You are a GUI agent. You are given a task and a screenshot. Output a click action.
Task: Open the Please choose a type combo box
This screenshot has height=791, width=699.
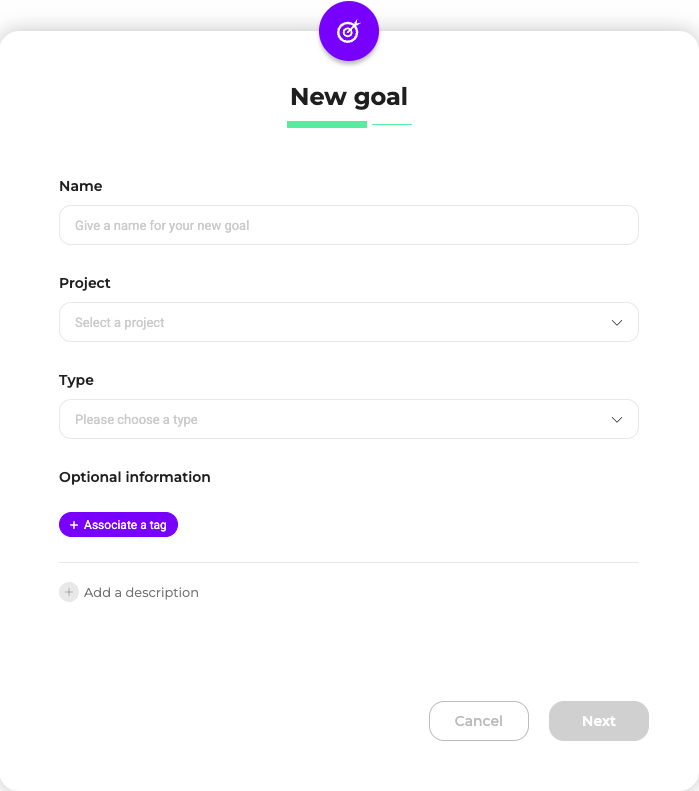[330, 419]
